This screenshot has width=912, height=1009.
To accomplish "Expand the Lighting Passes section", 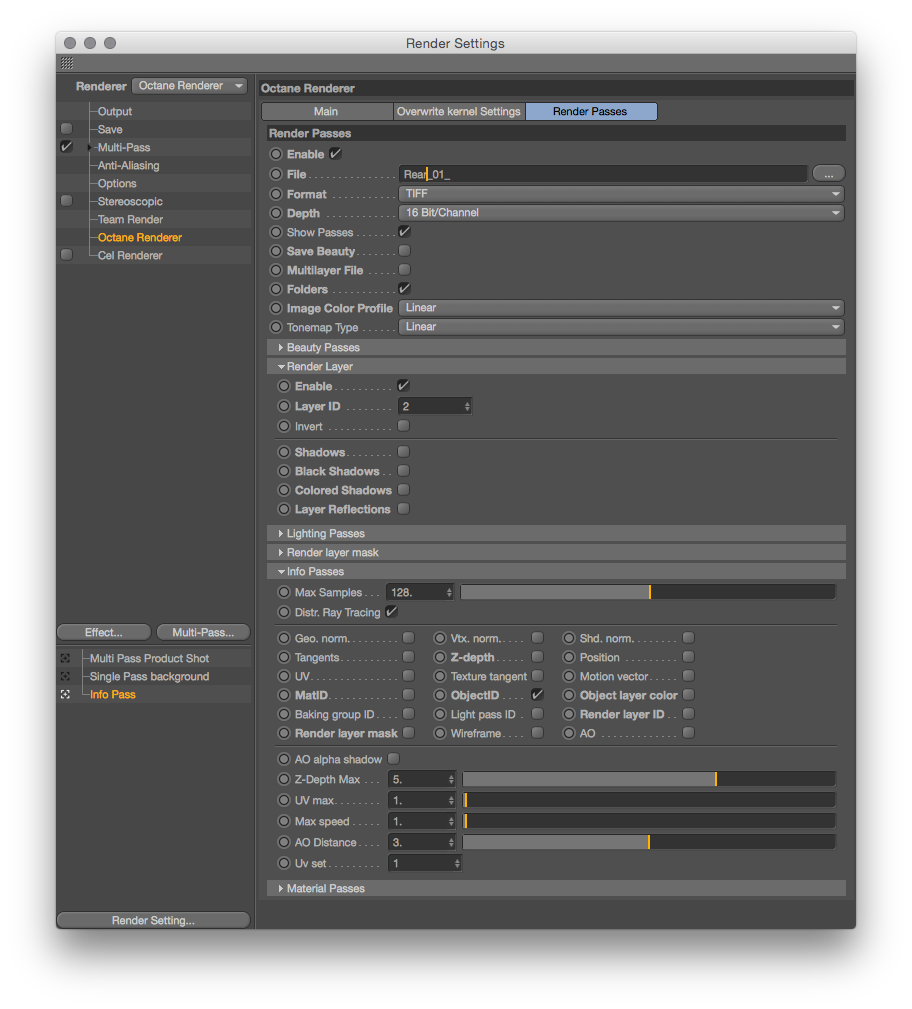I will pos(281,533).
